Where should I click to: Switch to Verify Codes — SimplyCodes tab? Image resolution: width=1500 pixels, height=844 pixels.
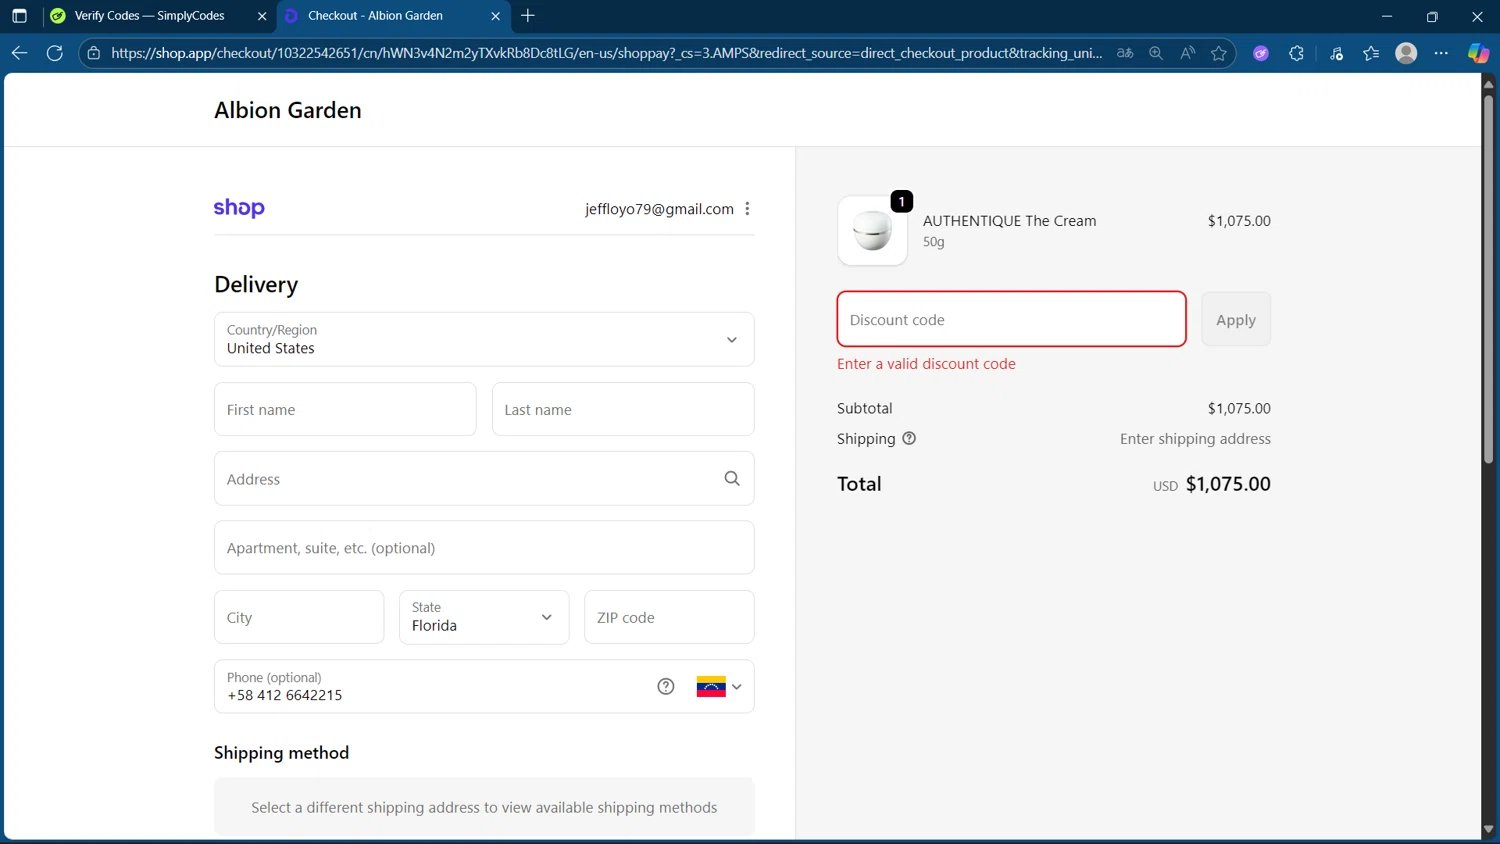click(x=150, y=16)
